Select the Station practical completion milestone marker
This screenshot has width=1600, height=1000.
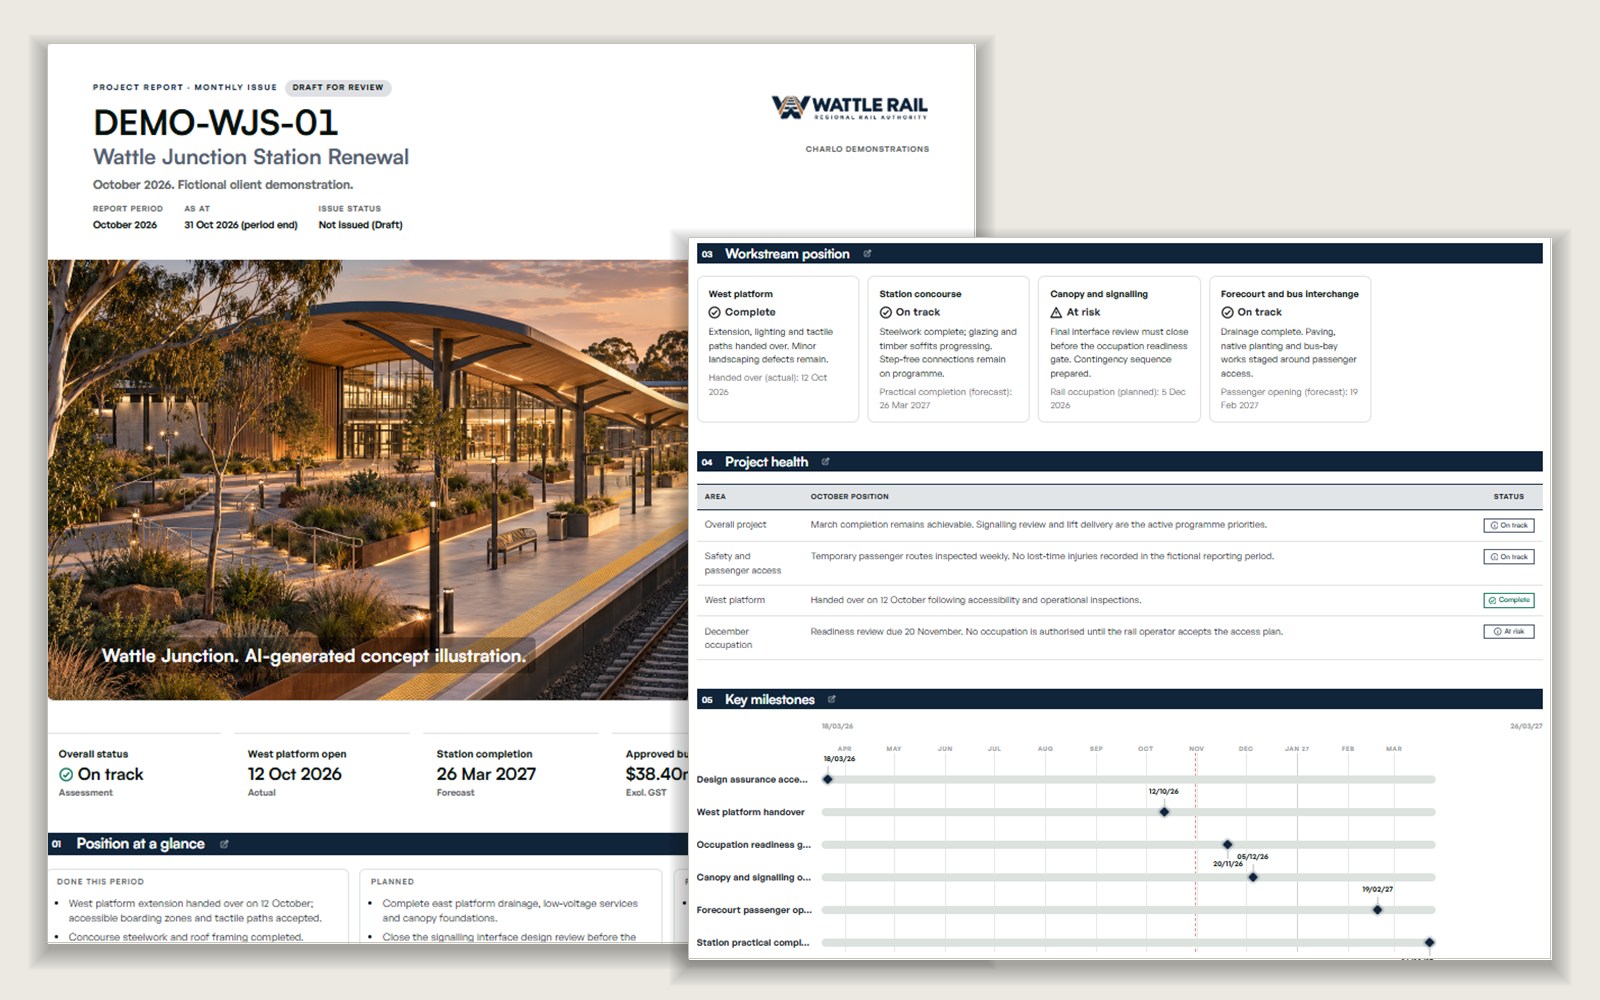pyautogui.click(x=1430, y=943)
